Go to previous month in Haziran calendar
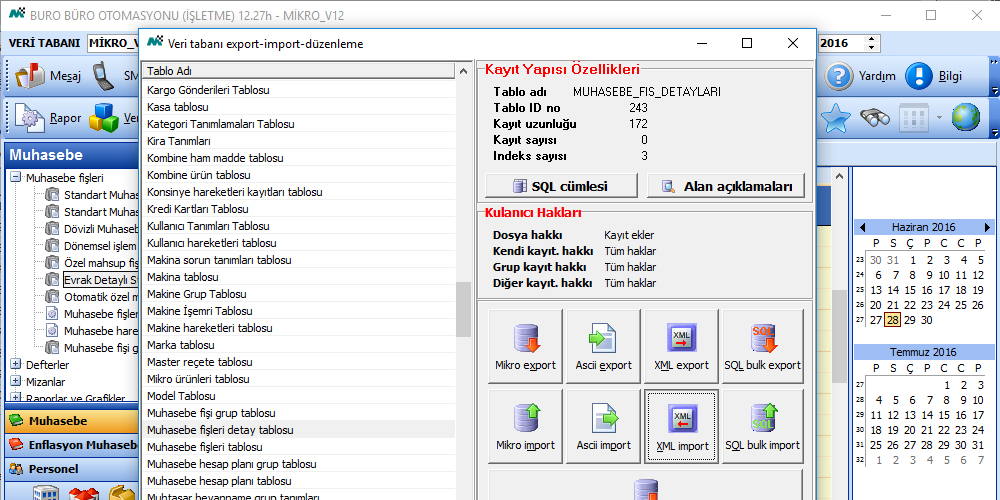The image size is (1000, 500). tap(862, 227)
